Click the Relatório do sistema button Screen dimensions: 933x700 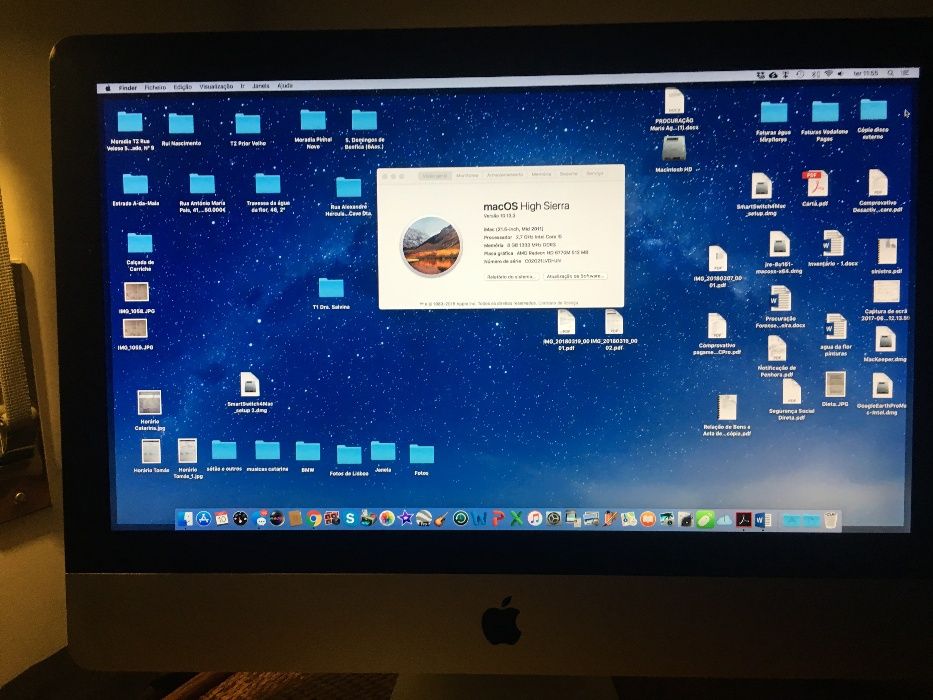(x=512, y=277)
